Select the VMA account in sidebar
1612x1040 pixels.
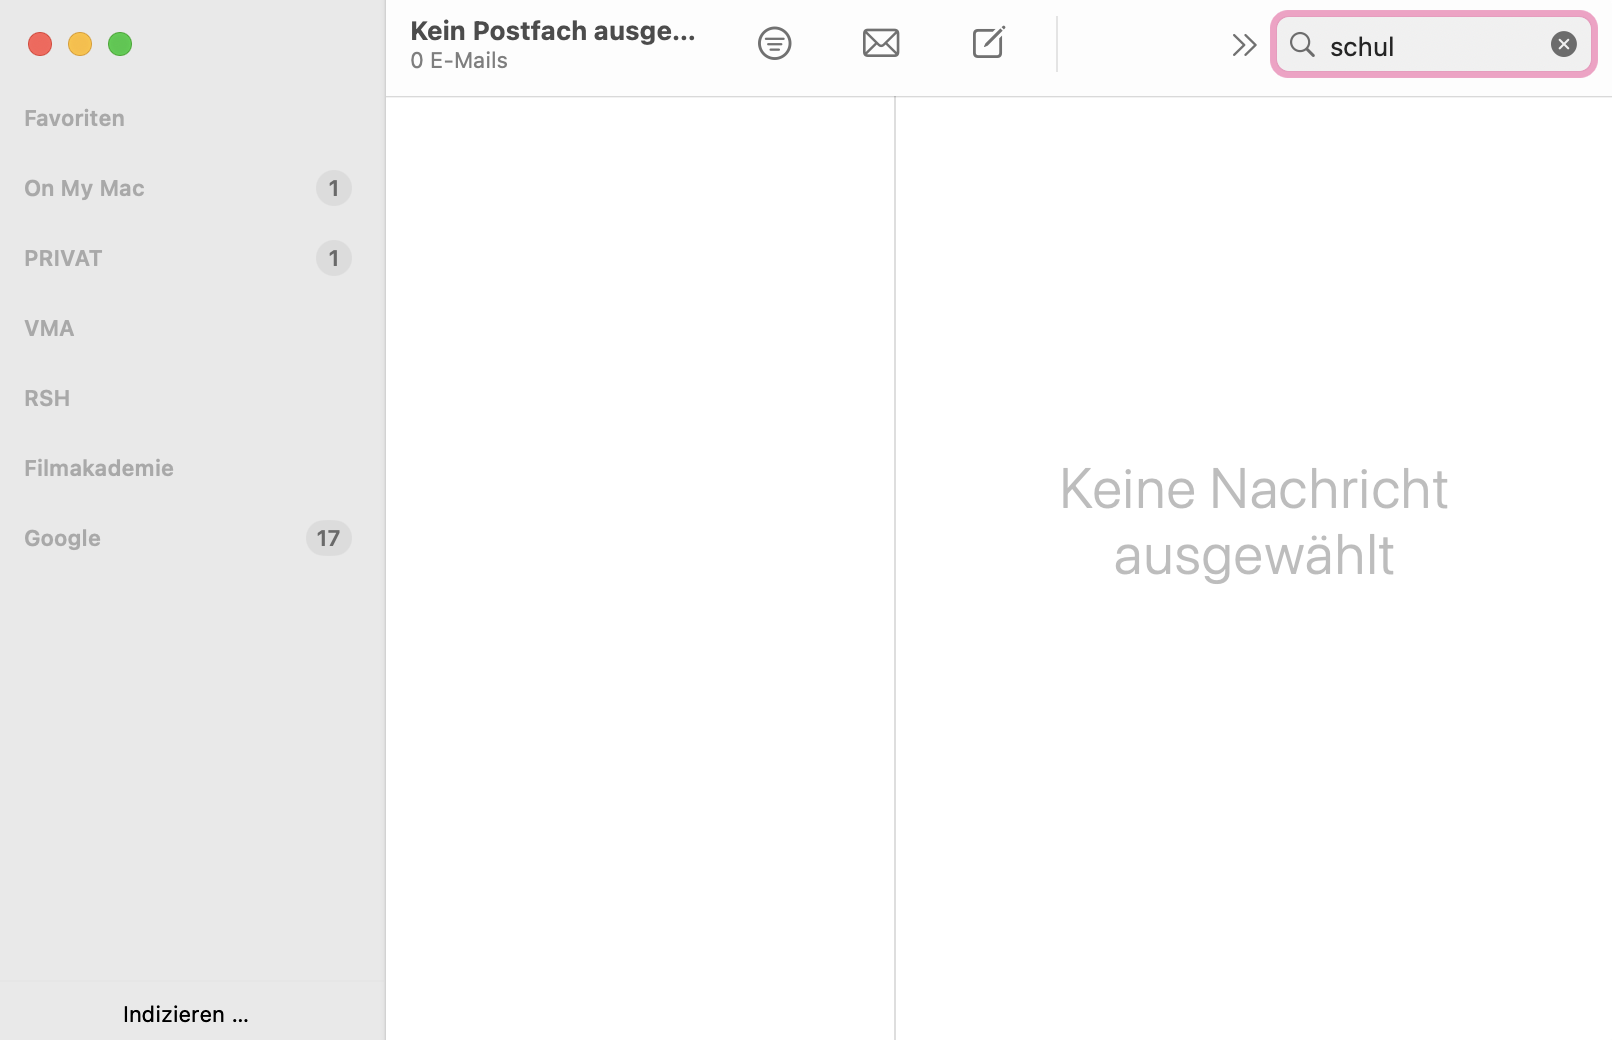point(50,328)
